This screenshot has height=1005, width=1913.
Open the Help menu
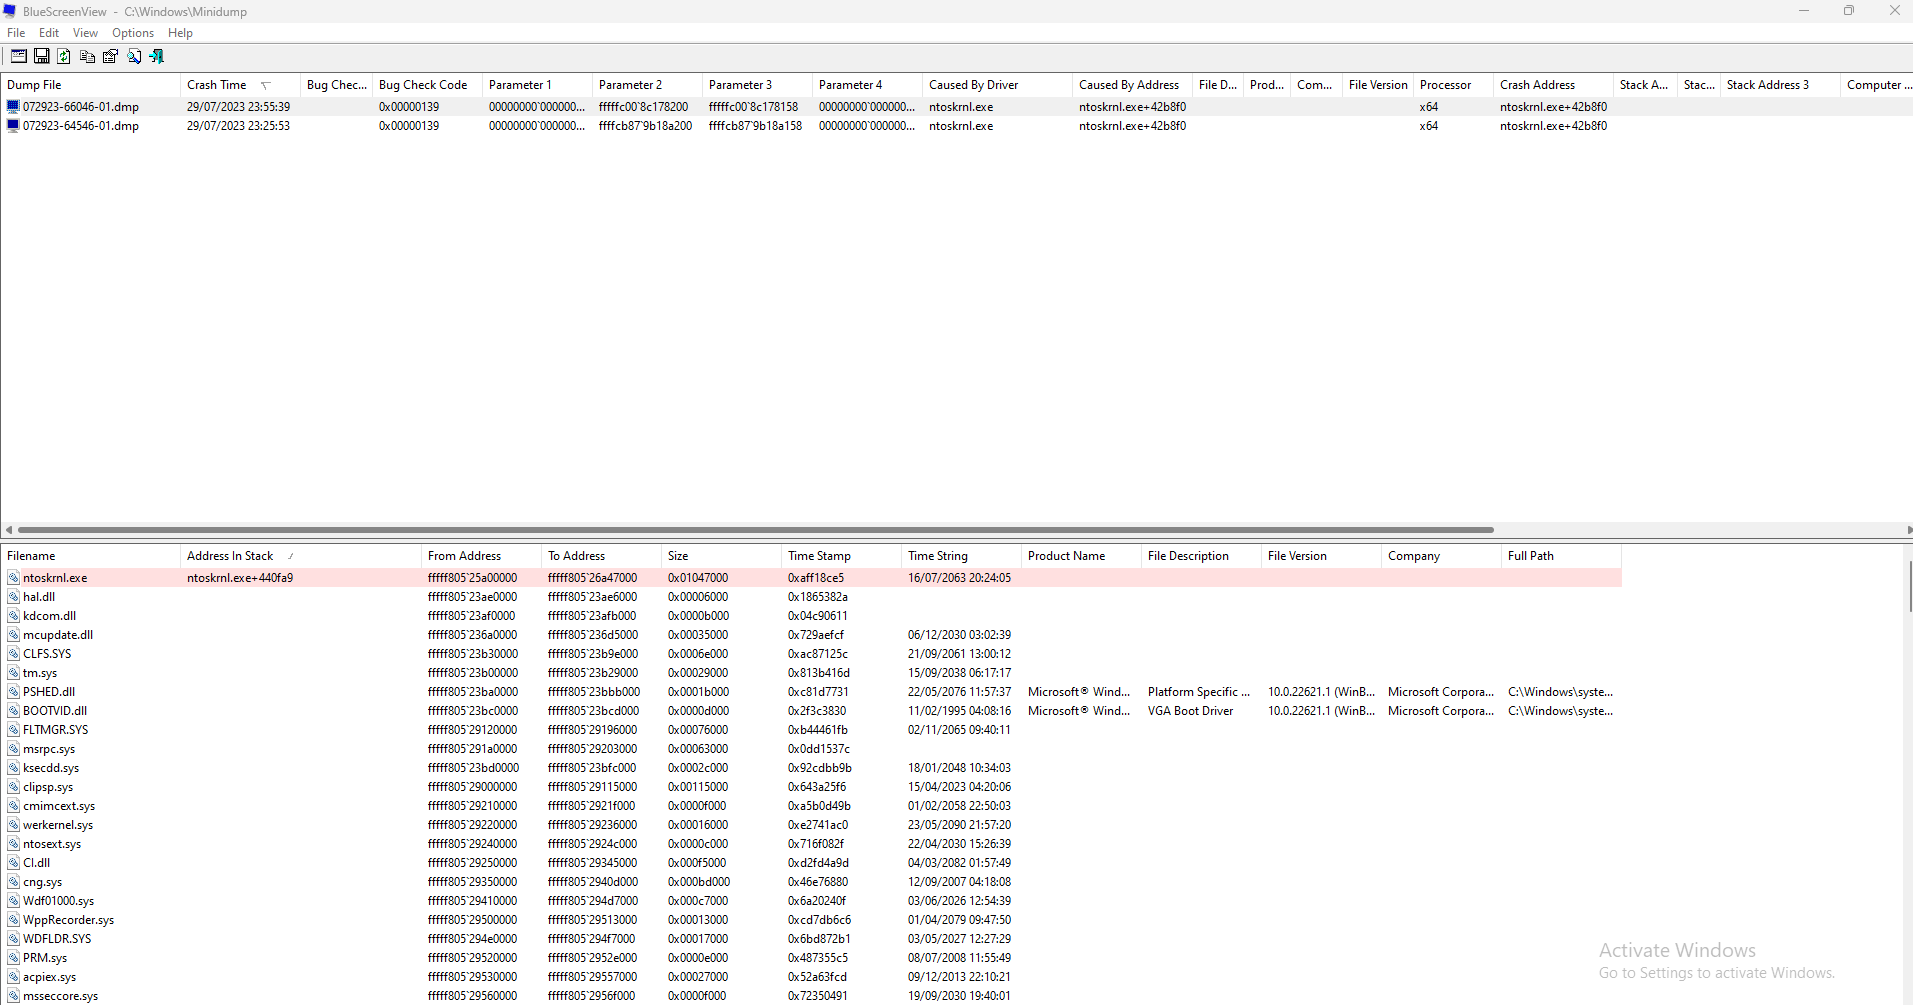pyautogui.click(x=180, y=32)
